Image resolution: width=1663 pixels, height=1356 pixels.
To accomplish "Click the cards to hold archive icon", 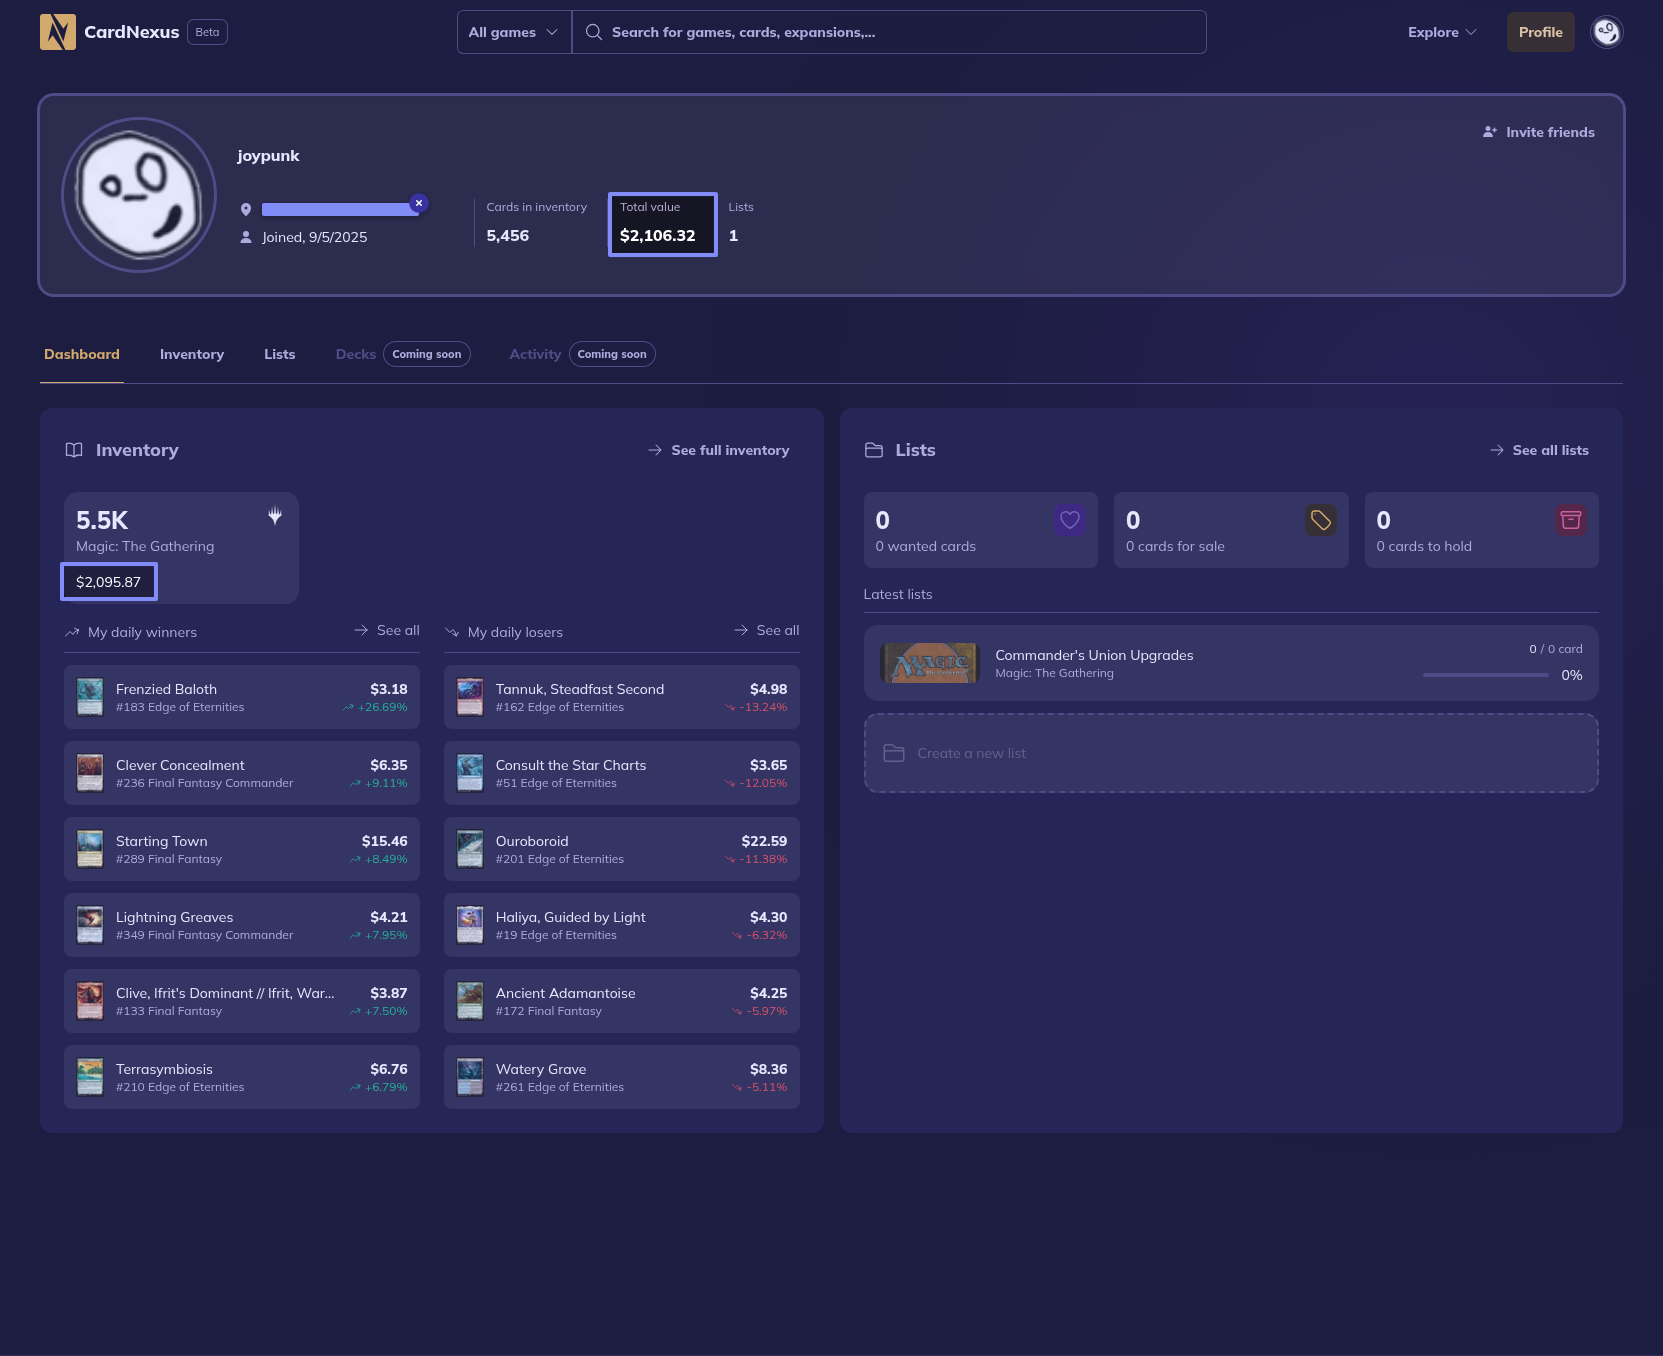I will (1570, 520).
